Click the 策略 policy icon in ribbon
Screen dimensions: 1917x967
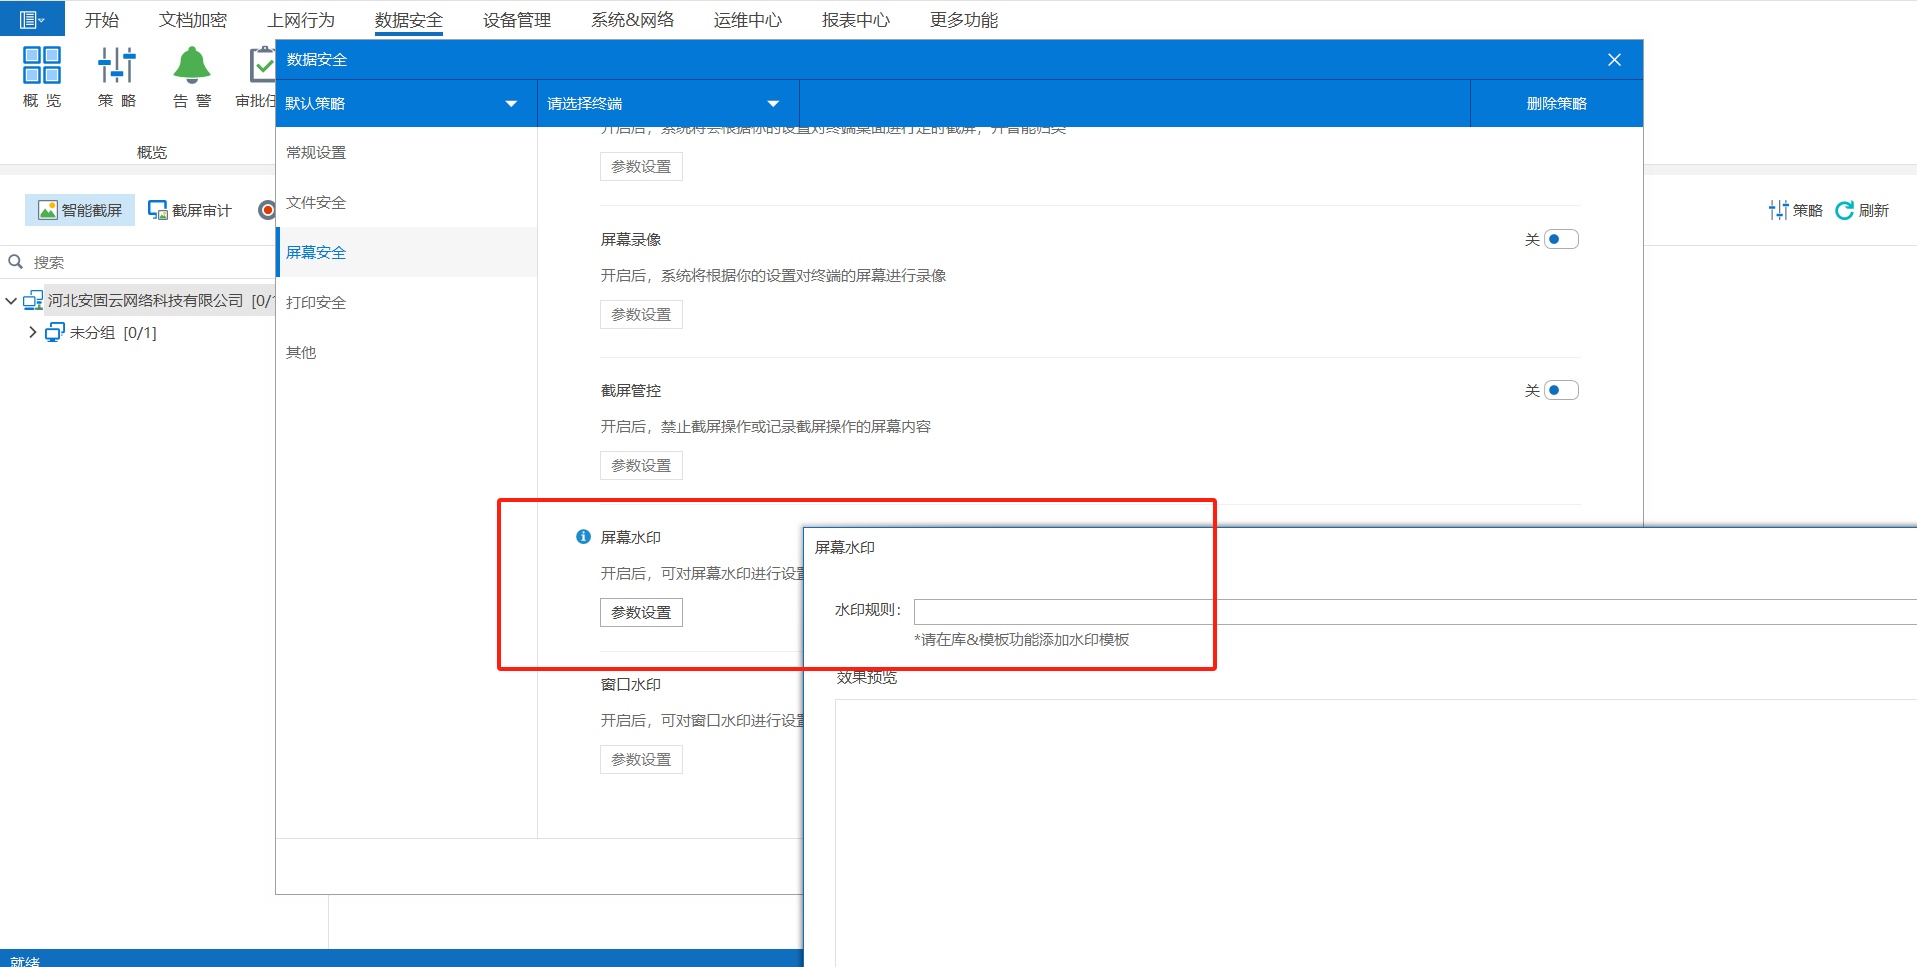(117, 66)
